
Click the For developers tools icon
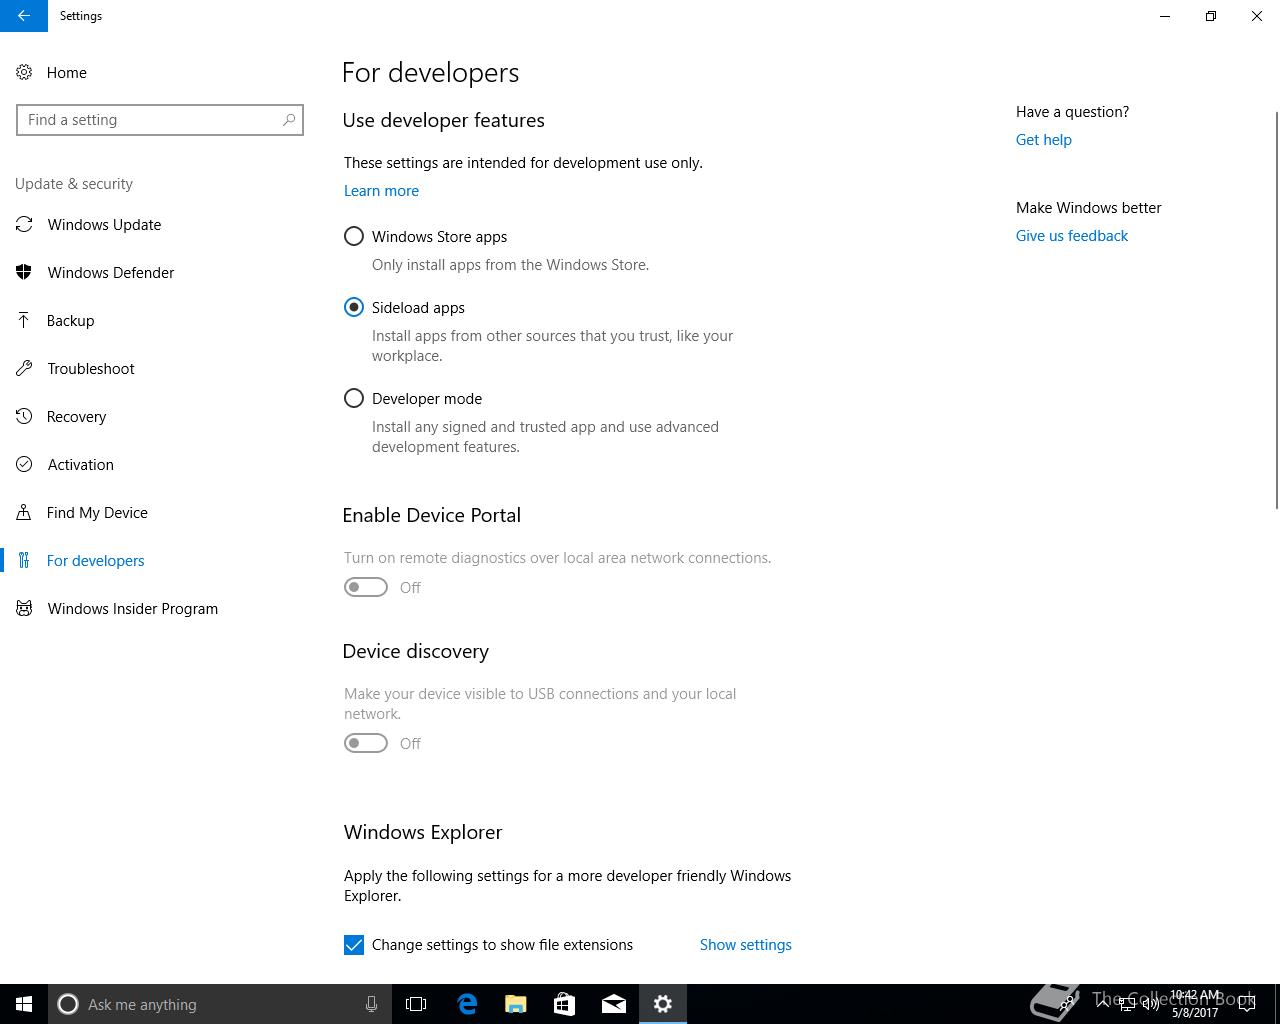point(24,560)
